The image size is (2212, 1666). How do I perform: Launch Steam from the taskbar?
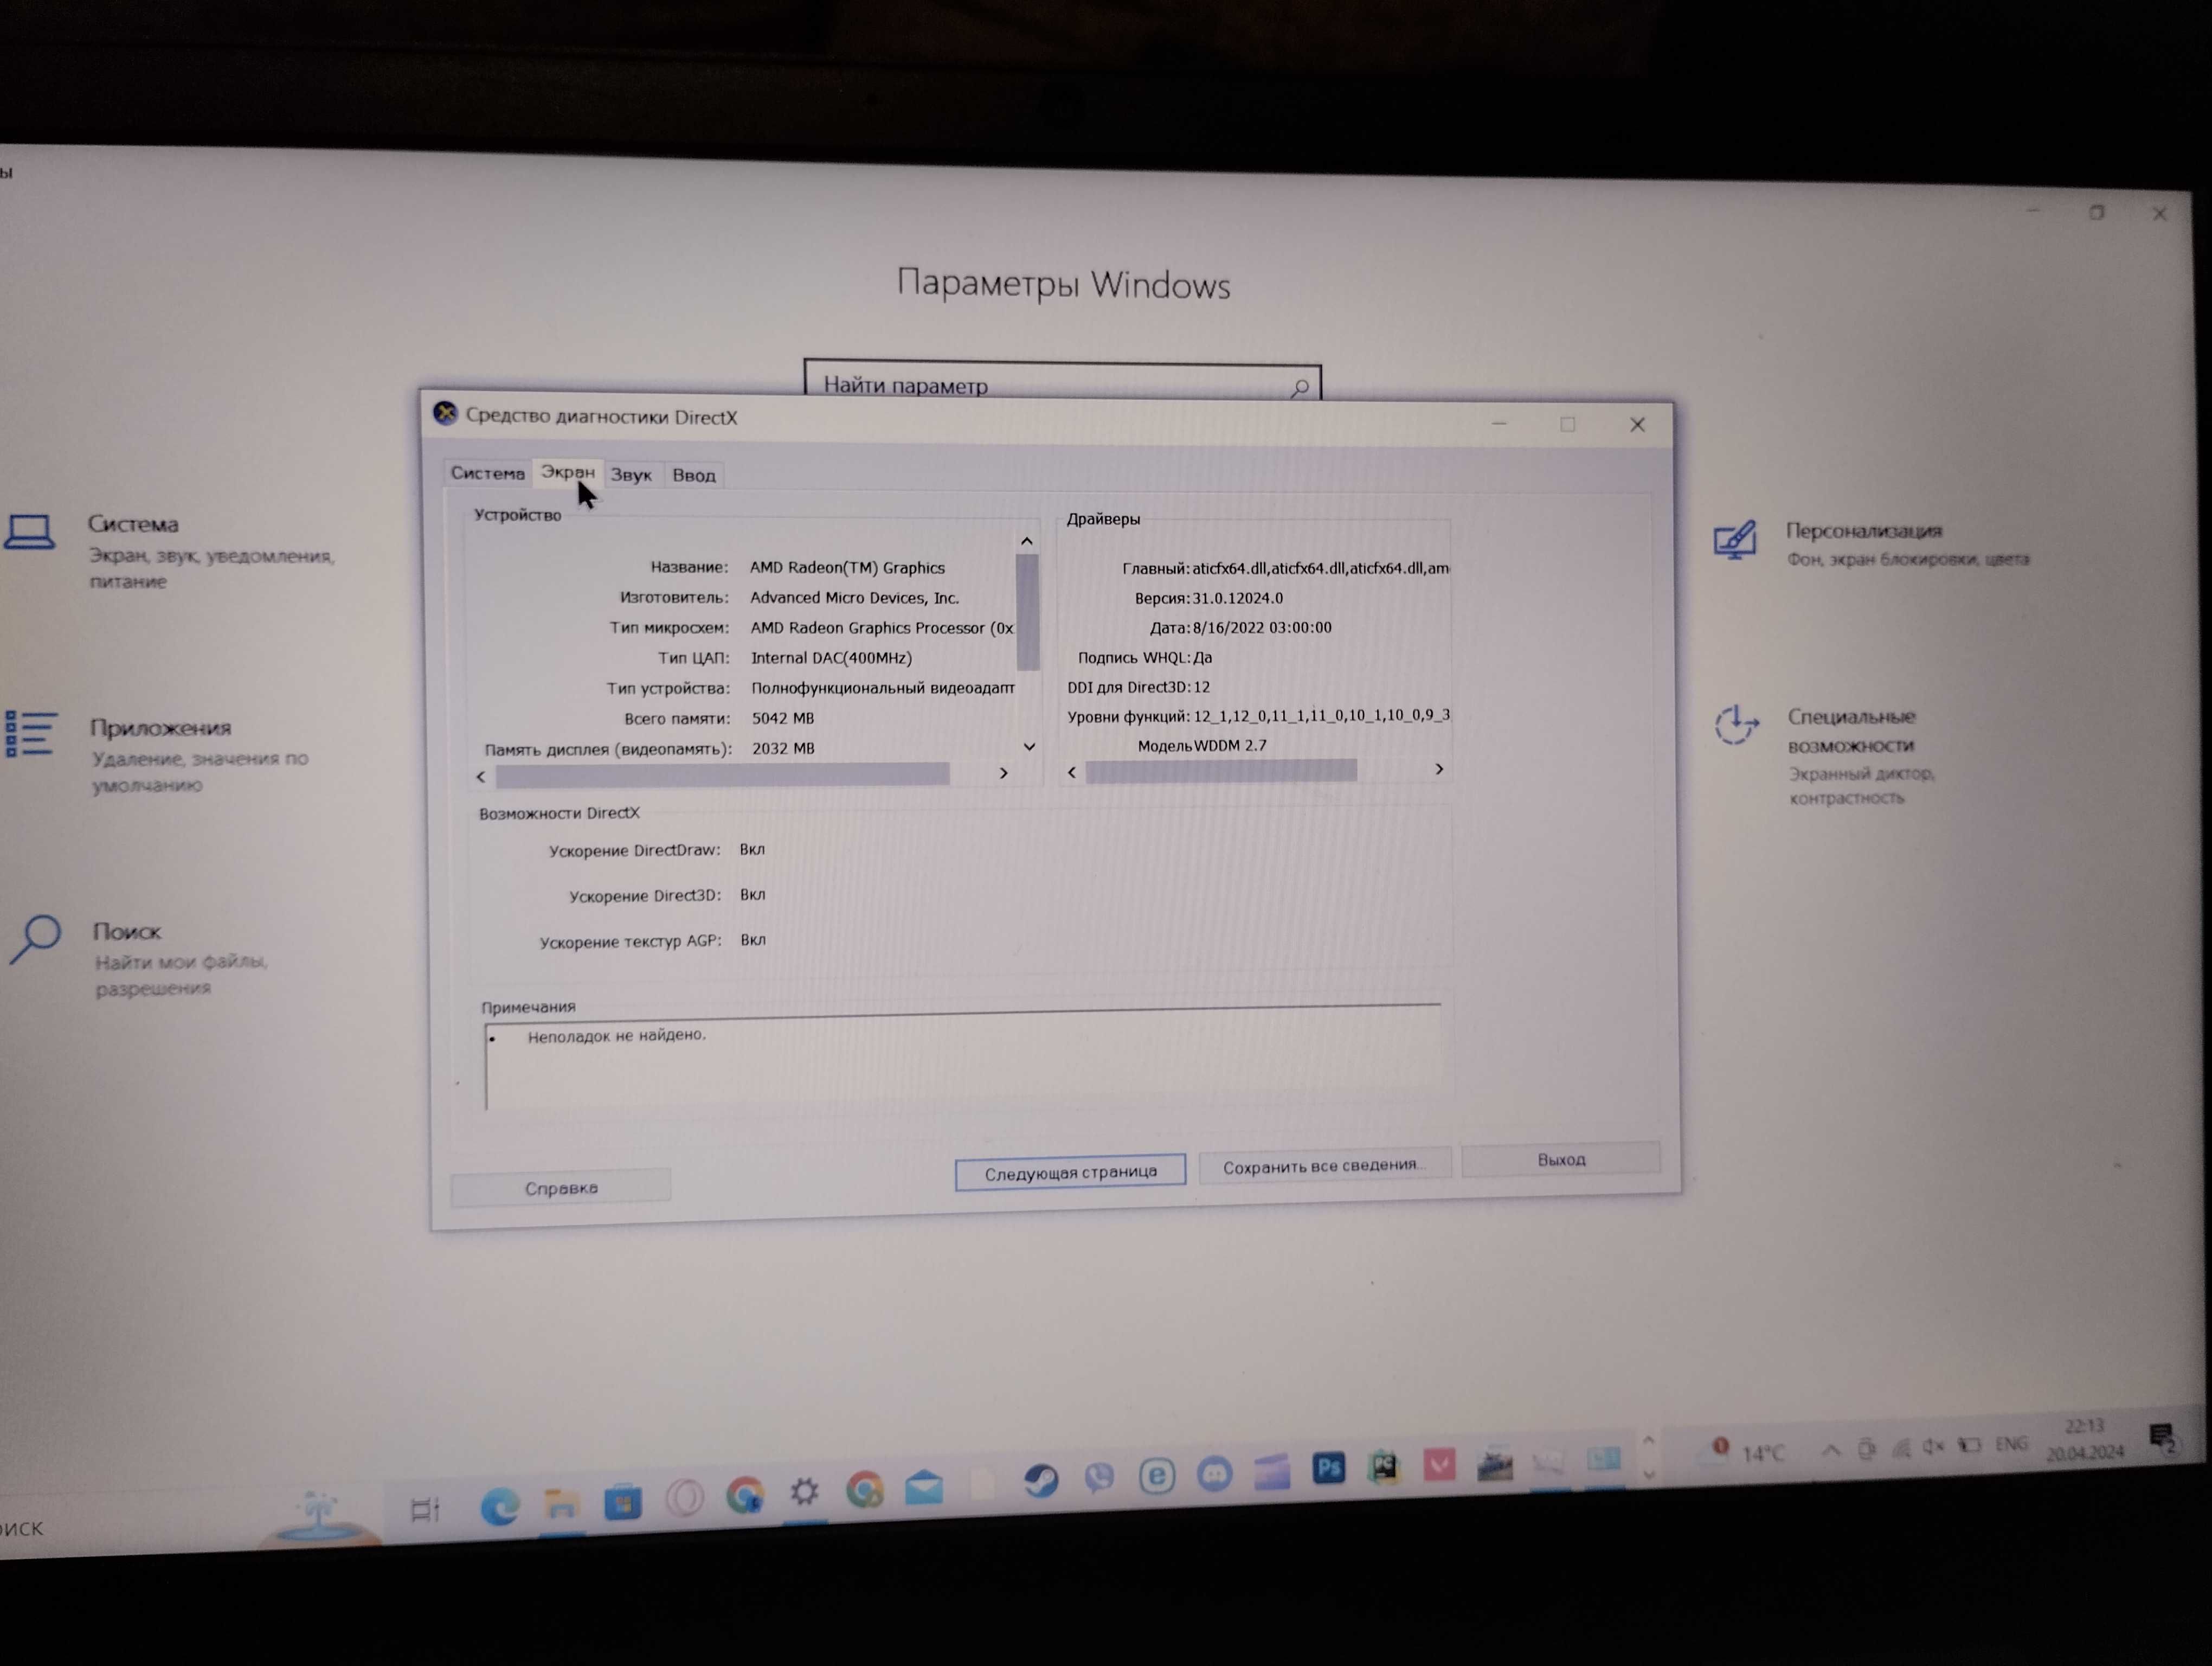point(1041,1480)
